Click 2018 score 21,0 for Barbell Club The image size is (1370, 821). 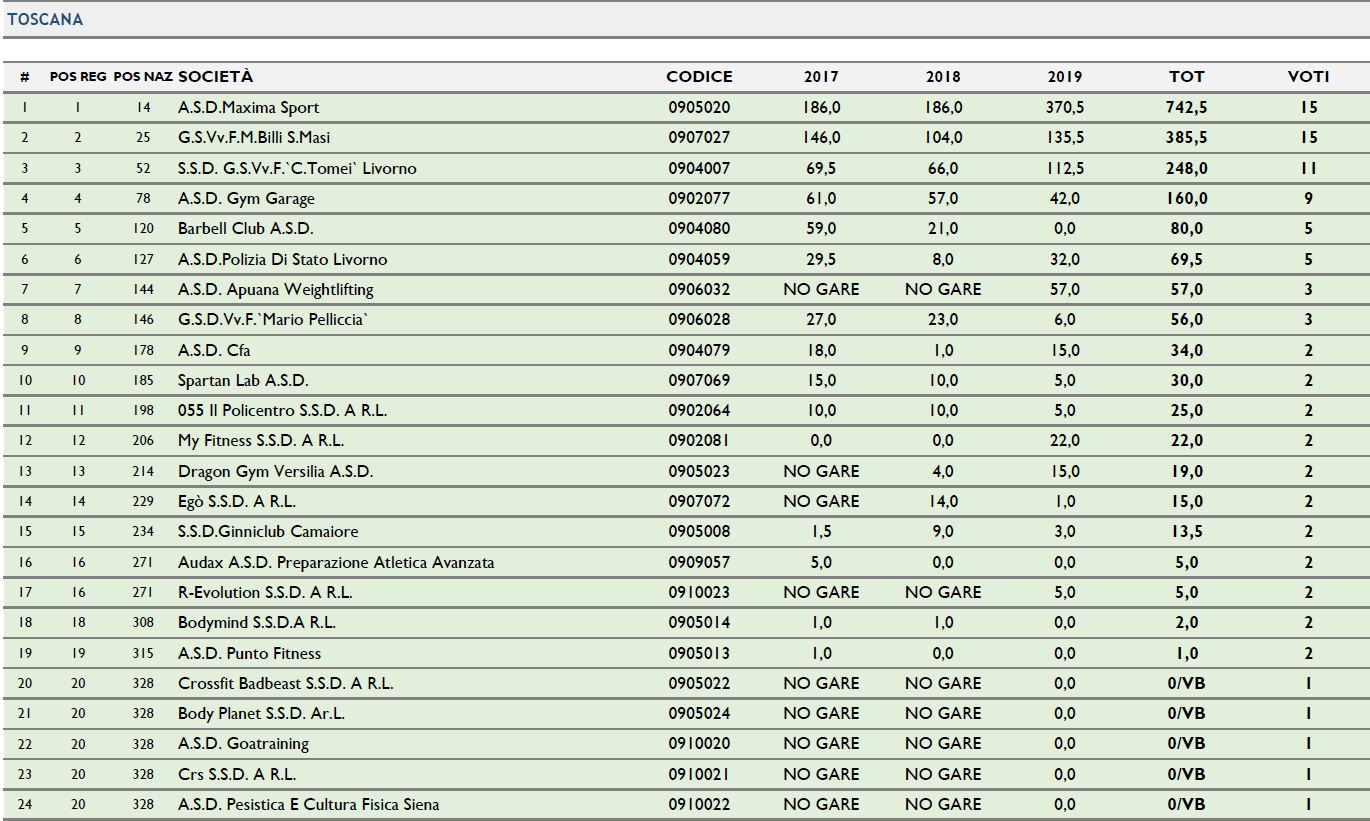pyautogui.click(x=943, y=228)
